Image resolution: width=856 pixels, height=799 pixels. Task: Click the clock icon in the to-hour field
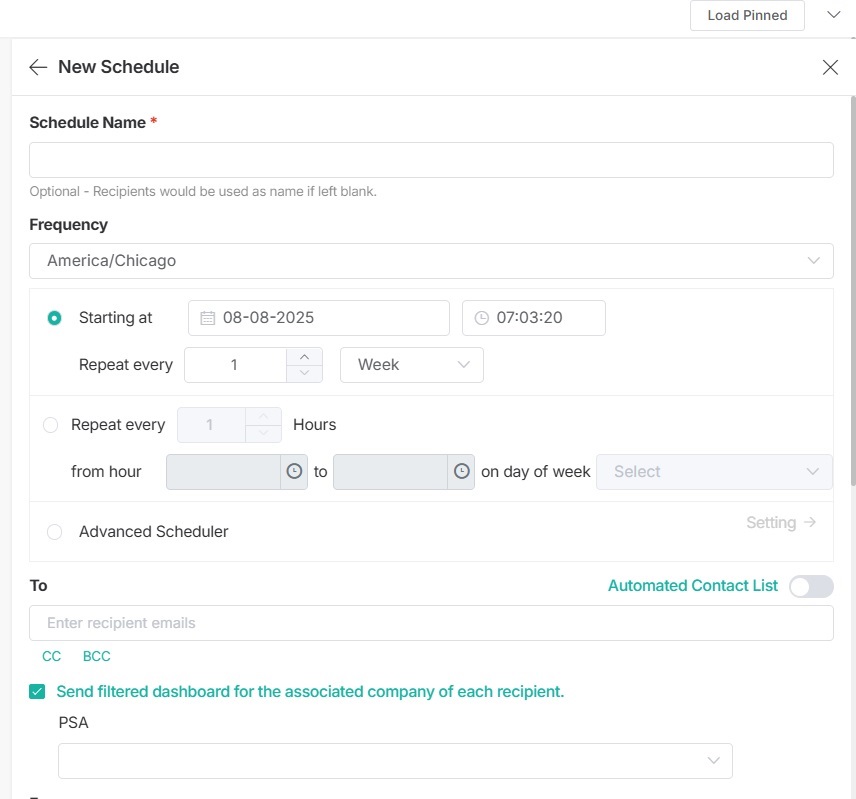point(461,472)
